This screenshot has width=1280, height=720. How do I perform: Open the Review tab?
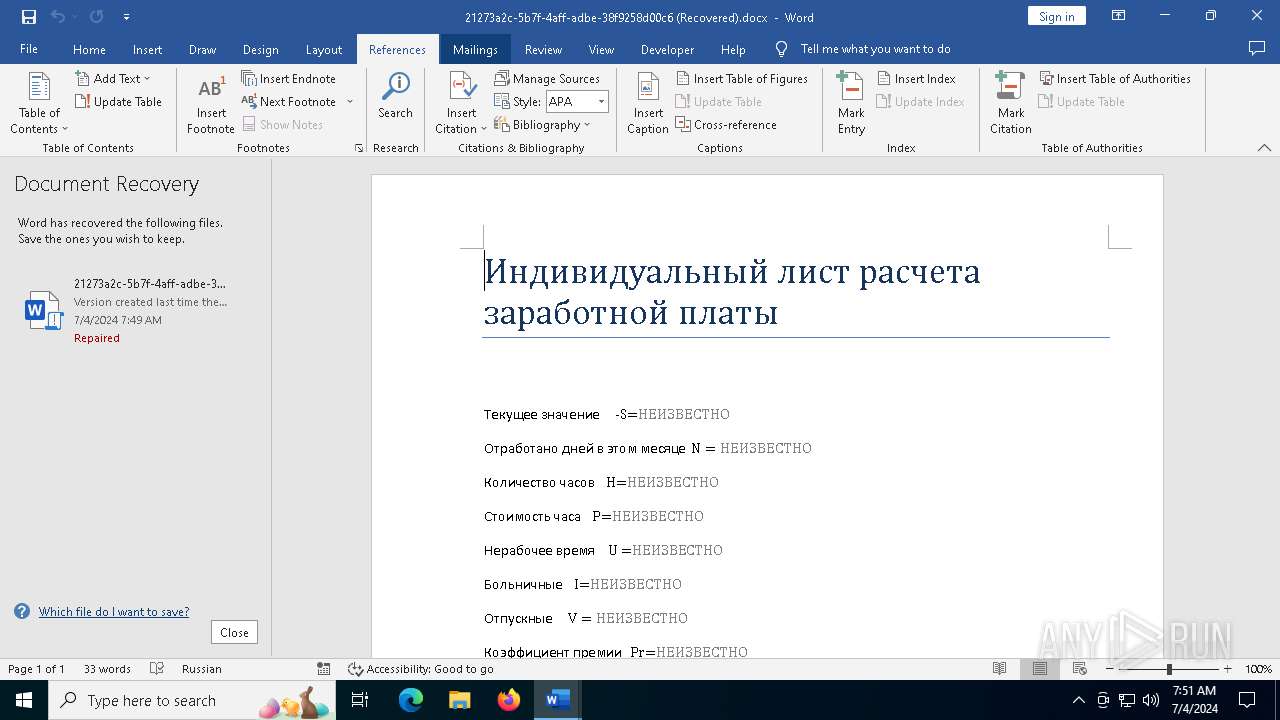(x=543, y=49)
